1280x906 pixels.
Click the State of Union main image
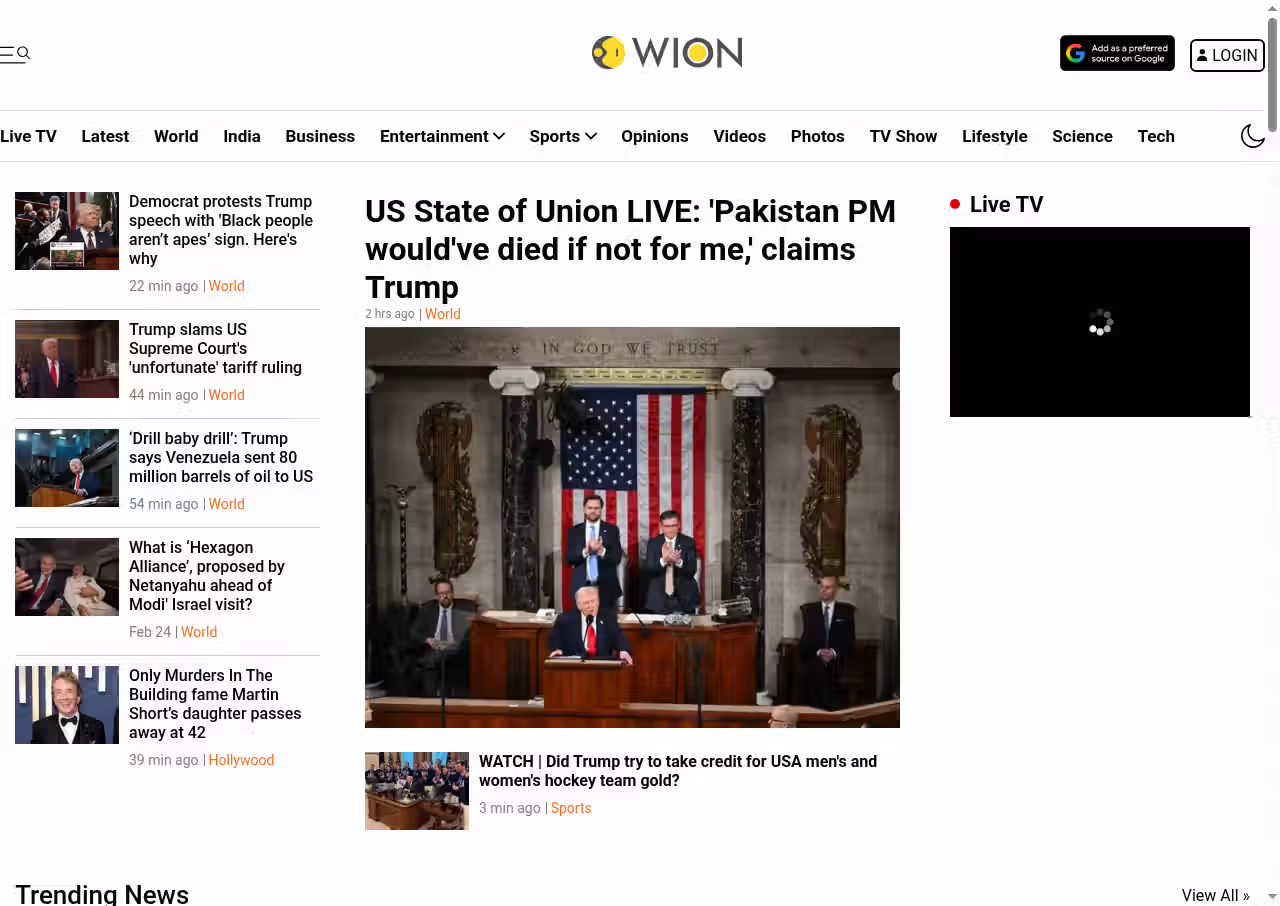pyautogui.click(x=632, y=527)
